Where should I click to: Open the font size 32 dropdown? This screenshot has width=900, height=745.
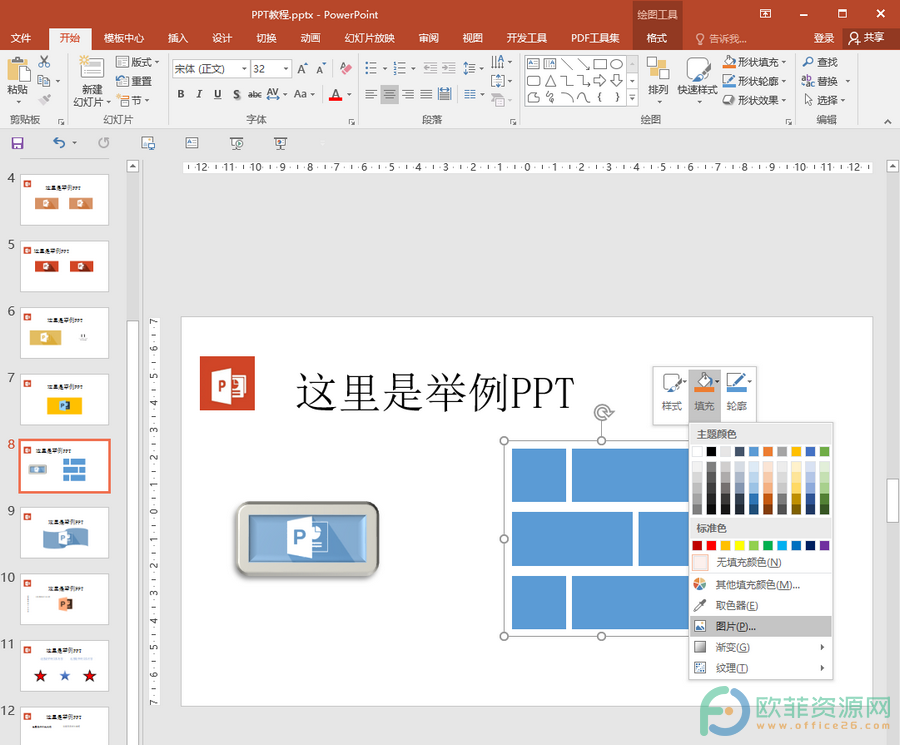click(286, 69)
